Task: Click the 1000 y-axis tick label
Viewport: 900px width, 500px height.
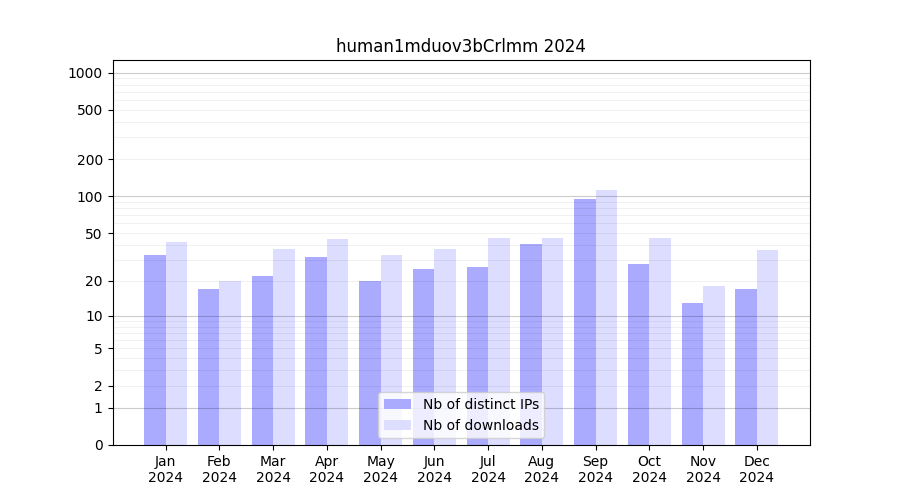Action: (x=85, y=73)
